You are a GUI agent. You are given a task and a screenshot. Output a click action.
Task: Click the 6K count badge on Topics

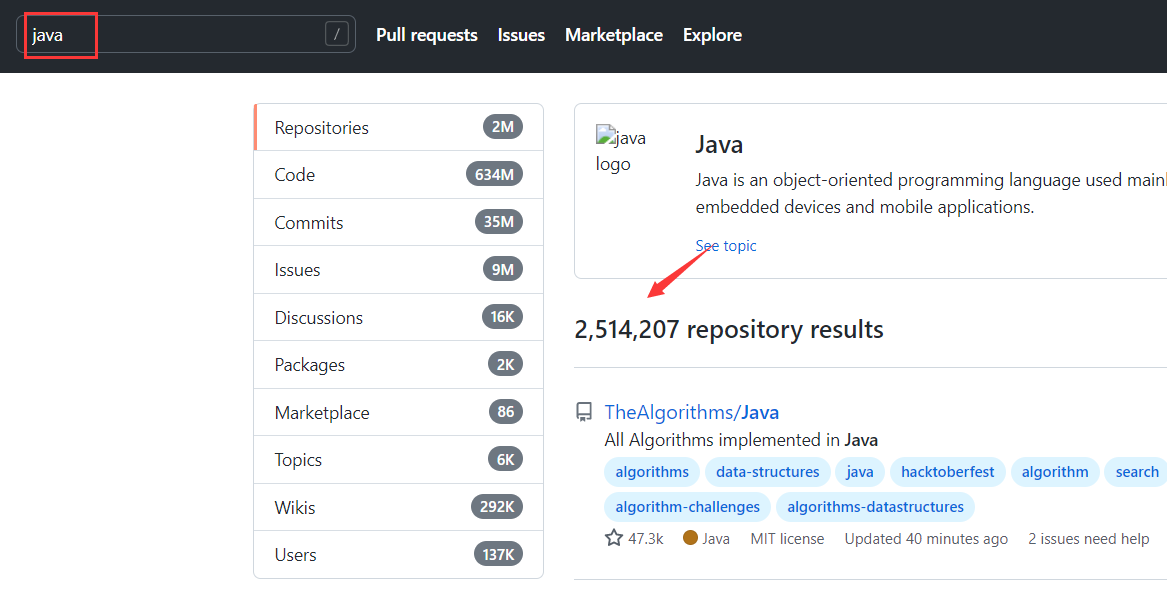click(505, 459)
